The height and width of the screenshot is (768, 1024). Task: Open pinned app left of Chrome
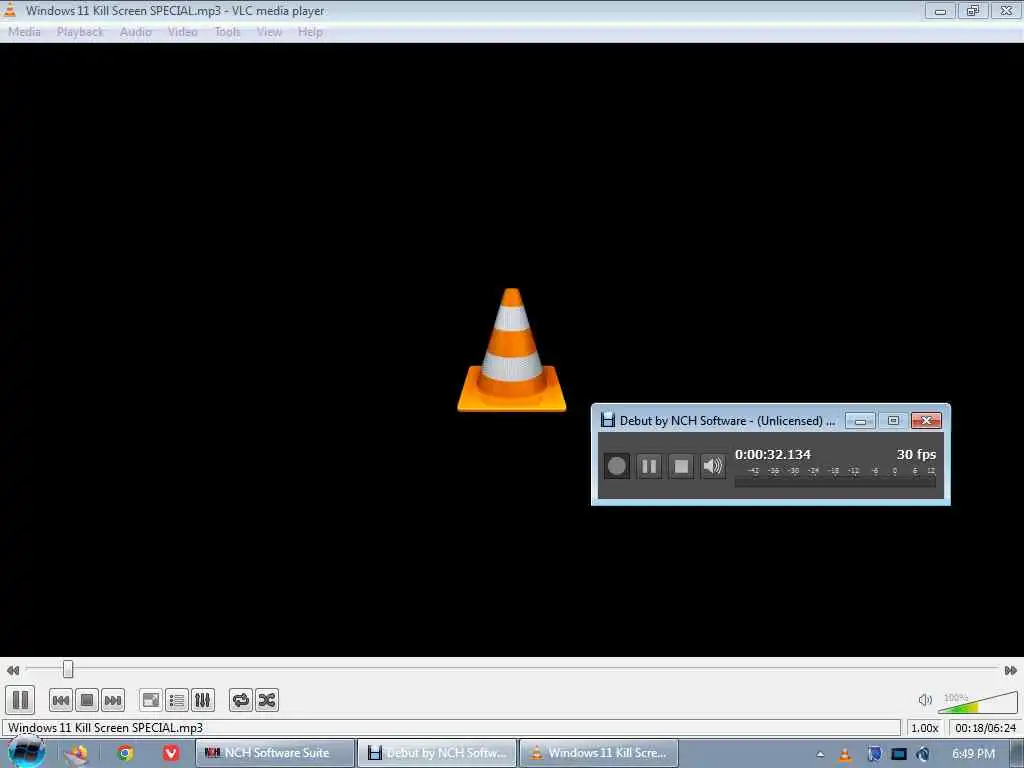tap(76, 753)
